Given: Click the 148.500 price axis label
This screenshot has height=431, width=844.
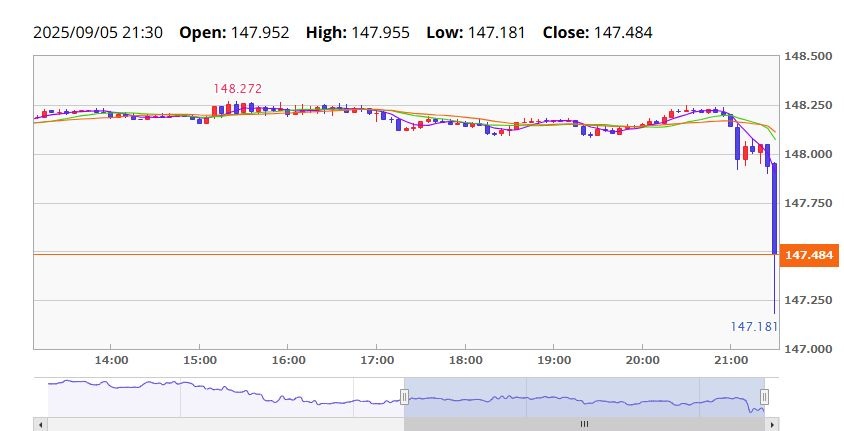Looking at the screenshot, I should (809, 57).
